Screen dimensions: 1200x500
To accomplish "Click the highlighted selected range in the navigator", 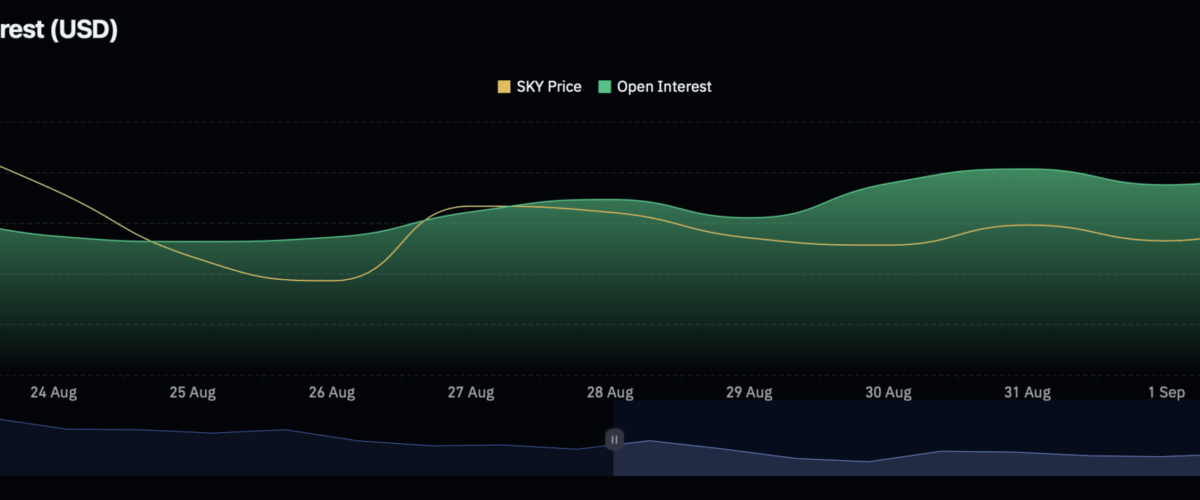I will click(x=900, y=440).
